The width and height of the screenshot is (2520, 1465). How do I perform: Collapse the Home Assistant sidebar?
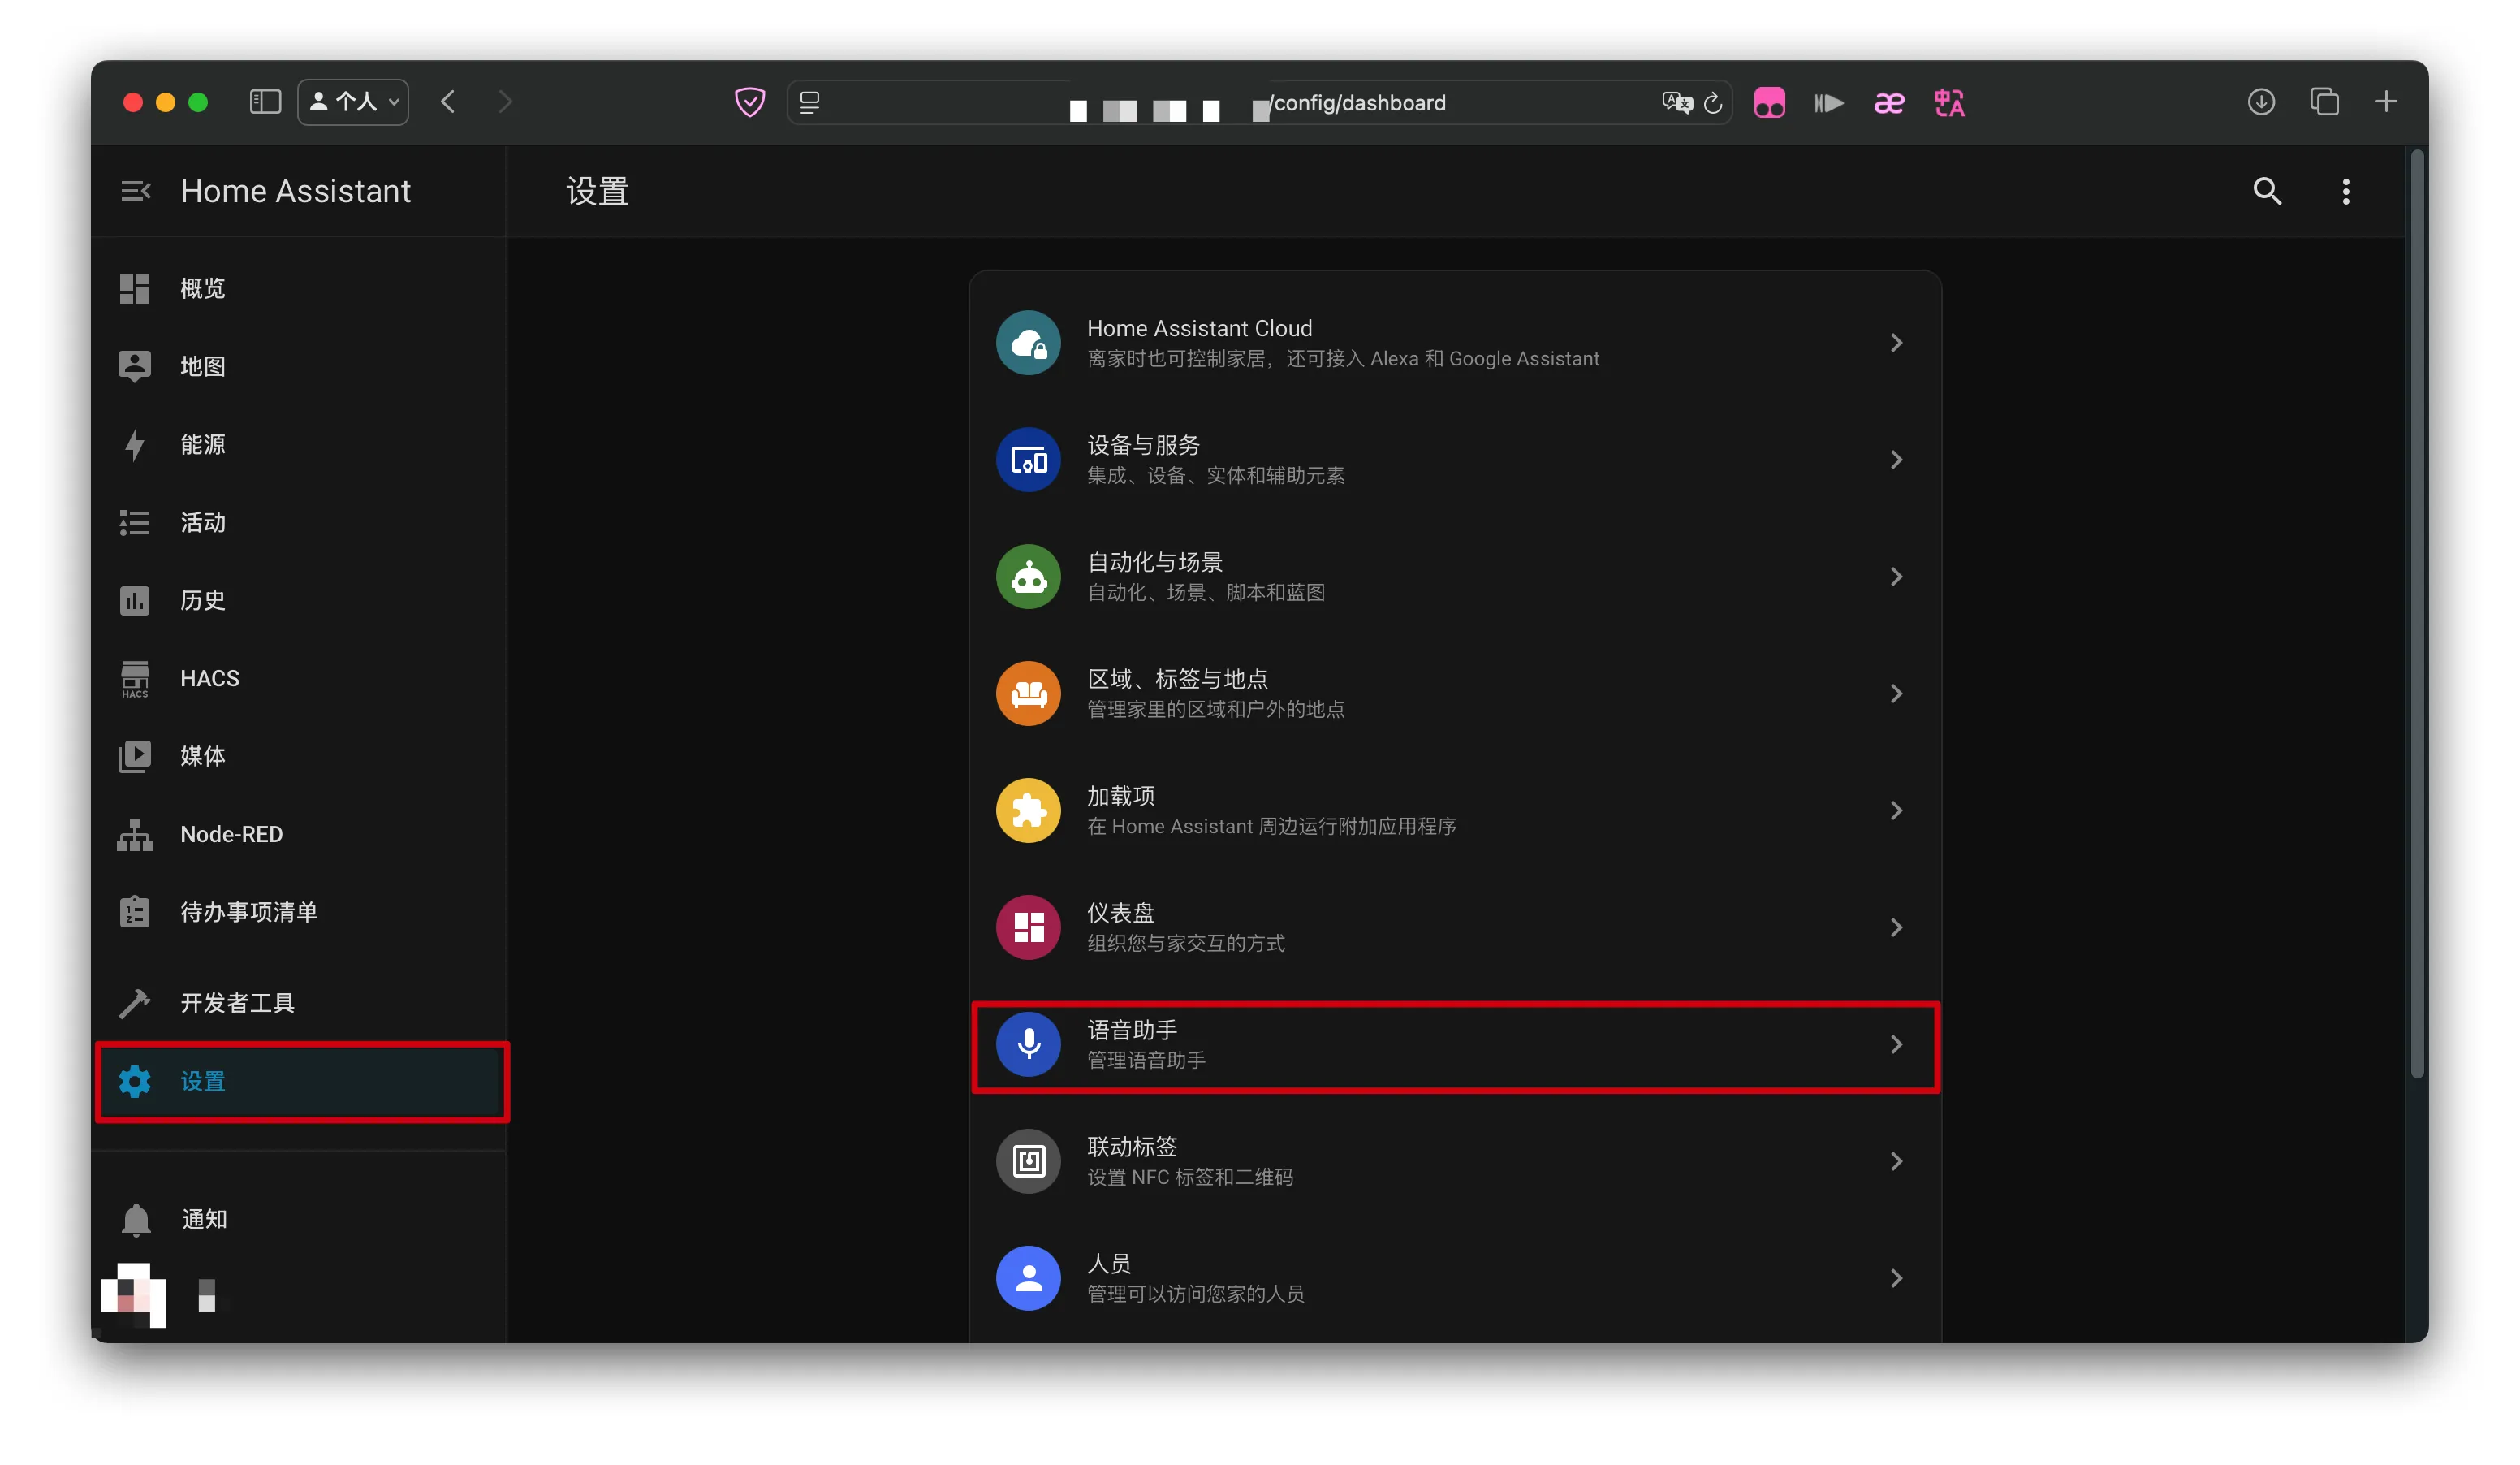(135, 191)
